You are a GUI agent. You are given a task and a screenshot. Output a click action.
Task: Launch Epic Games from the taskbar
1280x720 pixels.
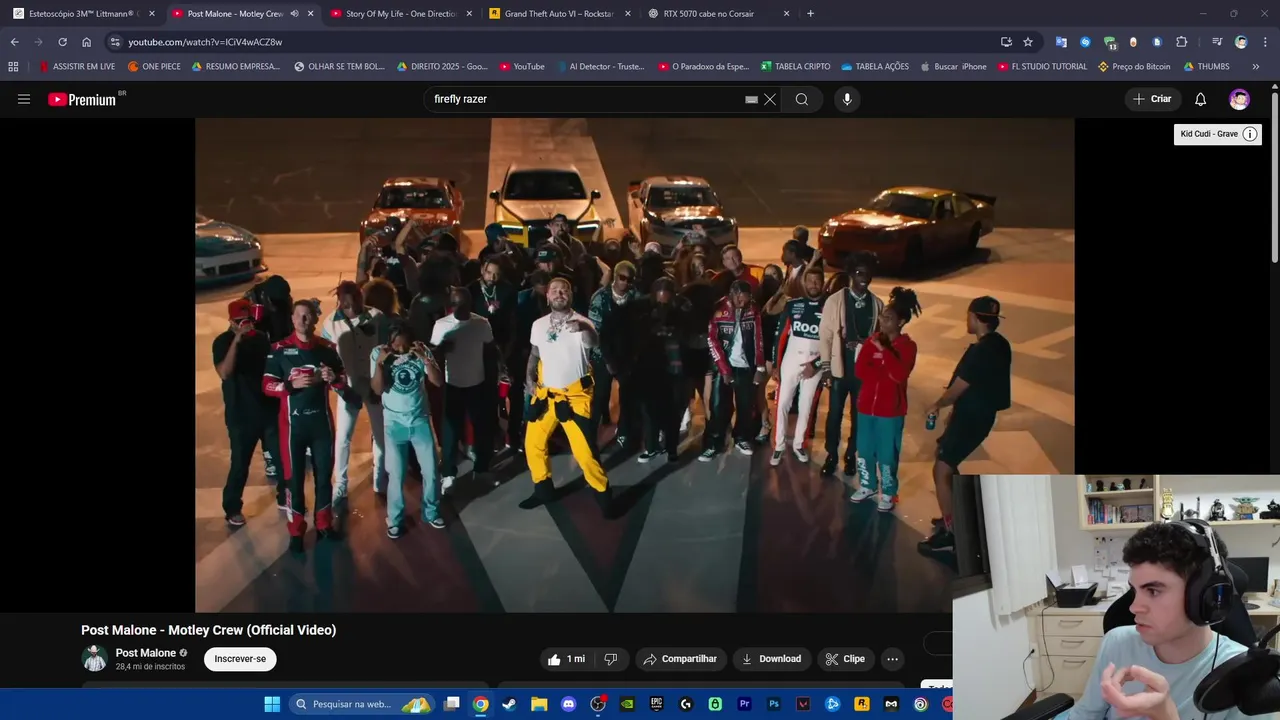656,704
